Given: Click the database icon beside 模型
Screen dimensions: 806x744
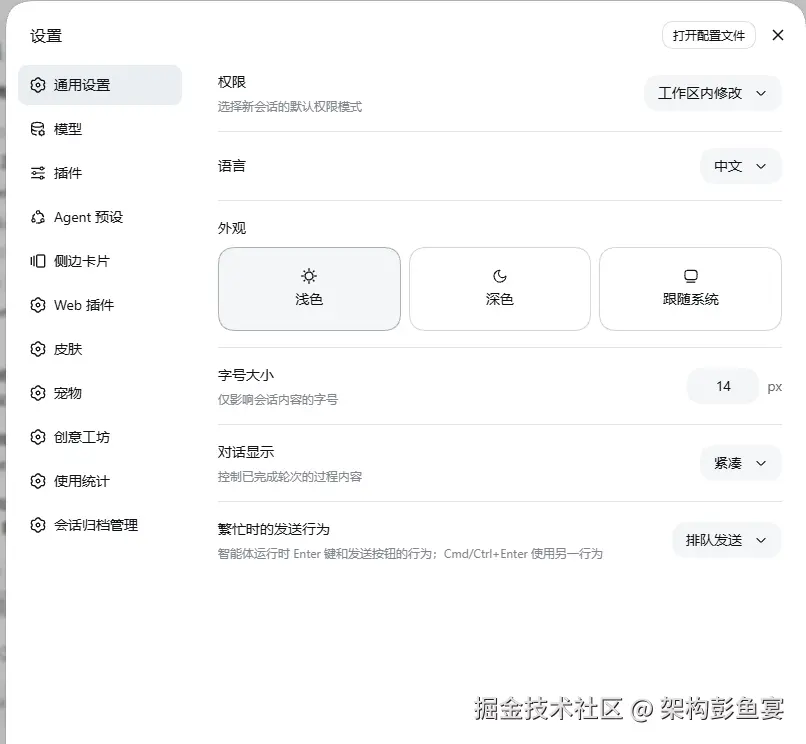Looking at the screenshot, I should click(38, 129).
